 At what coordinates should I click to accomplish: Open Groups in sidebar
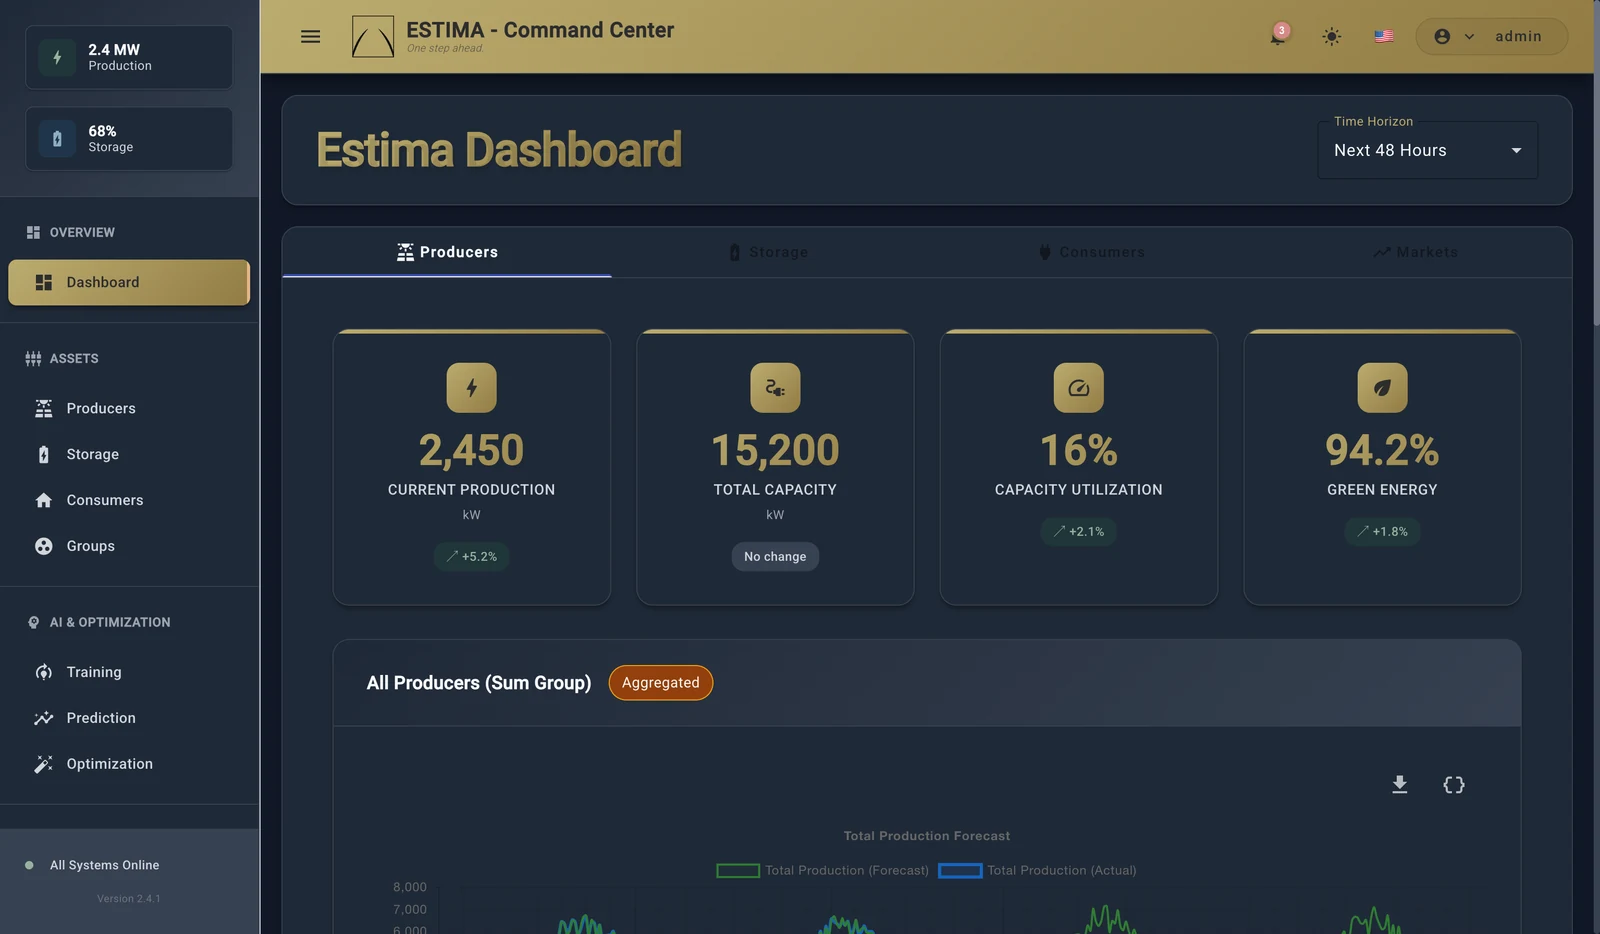(129, 546)
